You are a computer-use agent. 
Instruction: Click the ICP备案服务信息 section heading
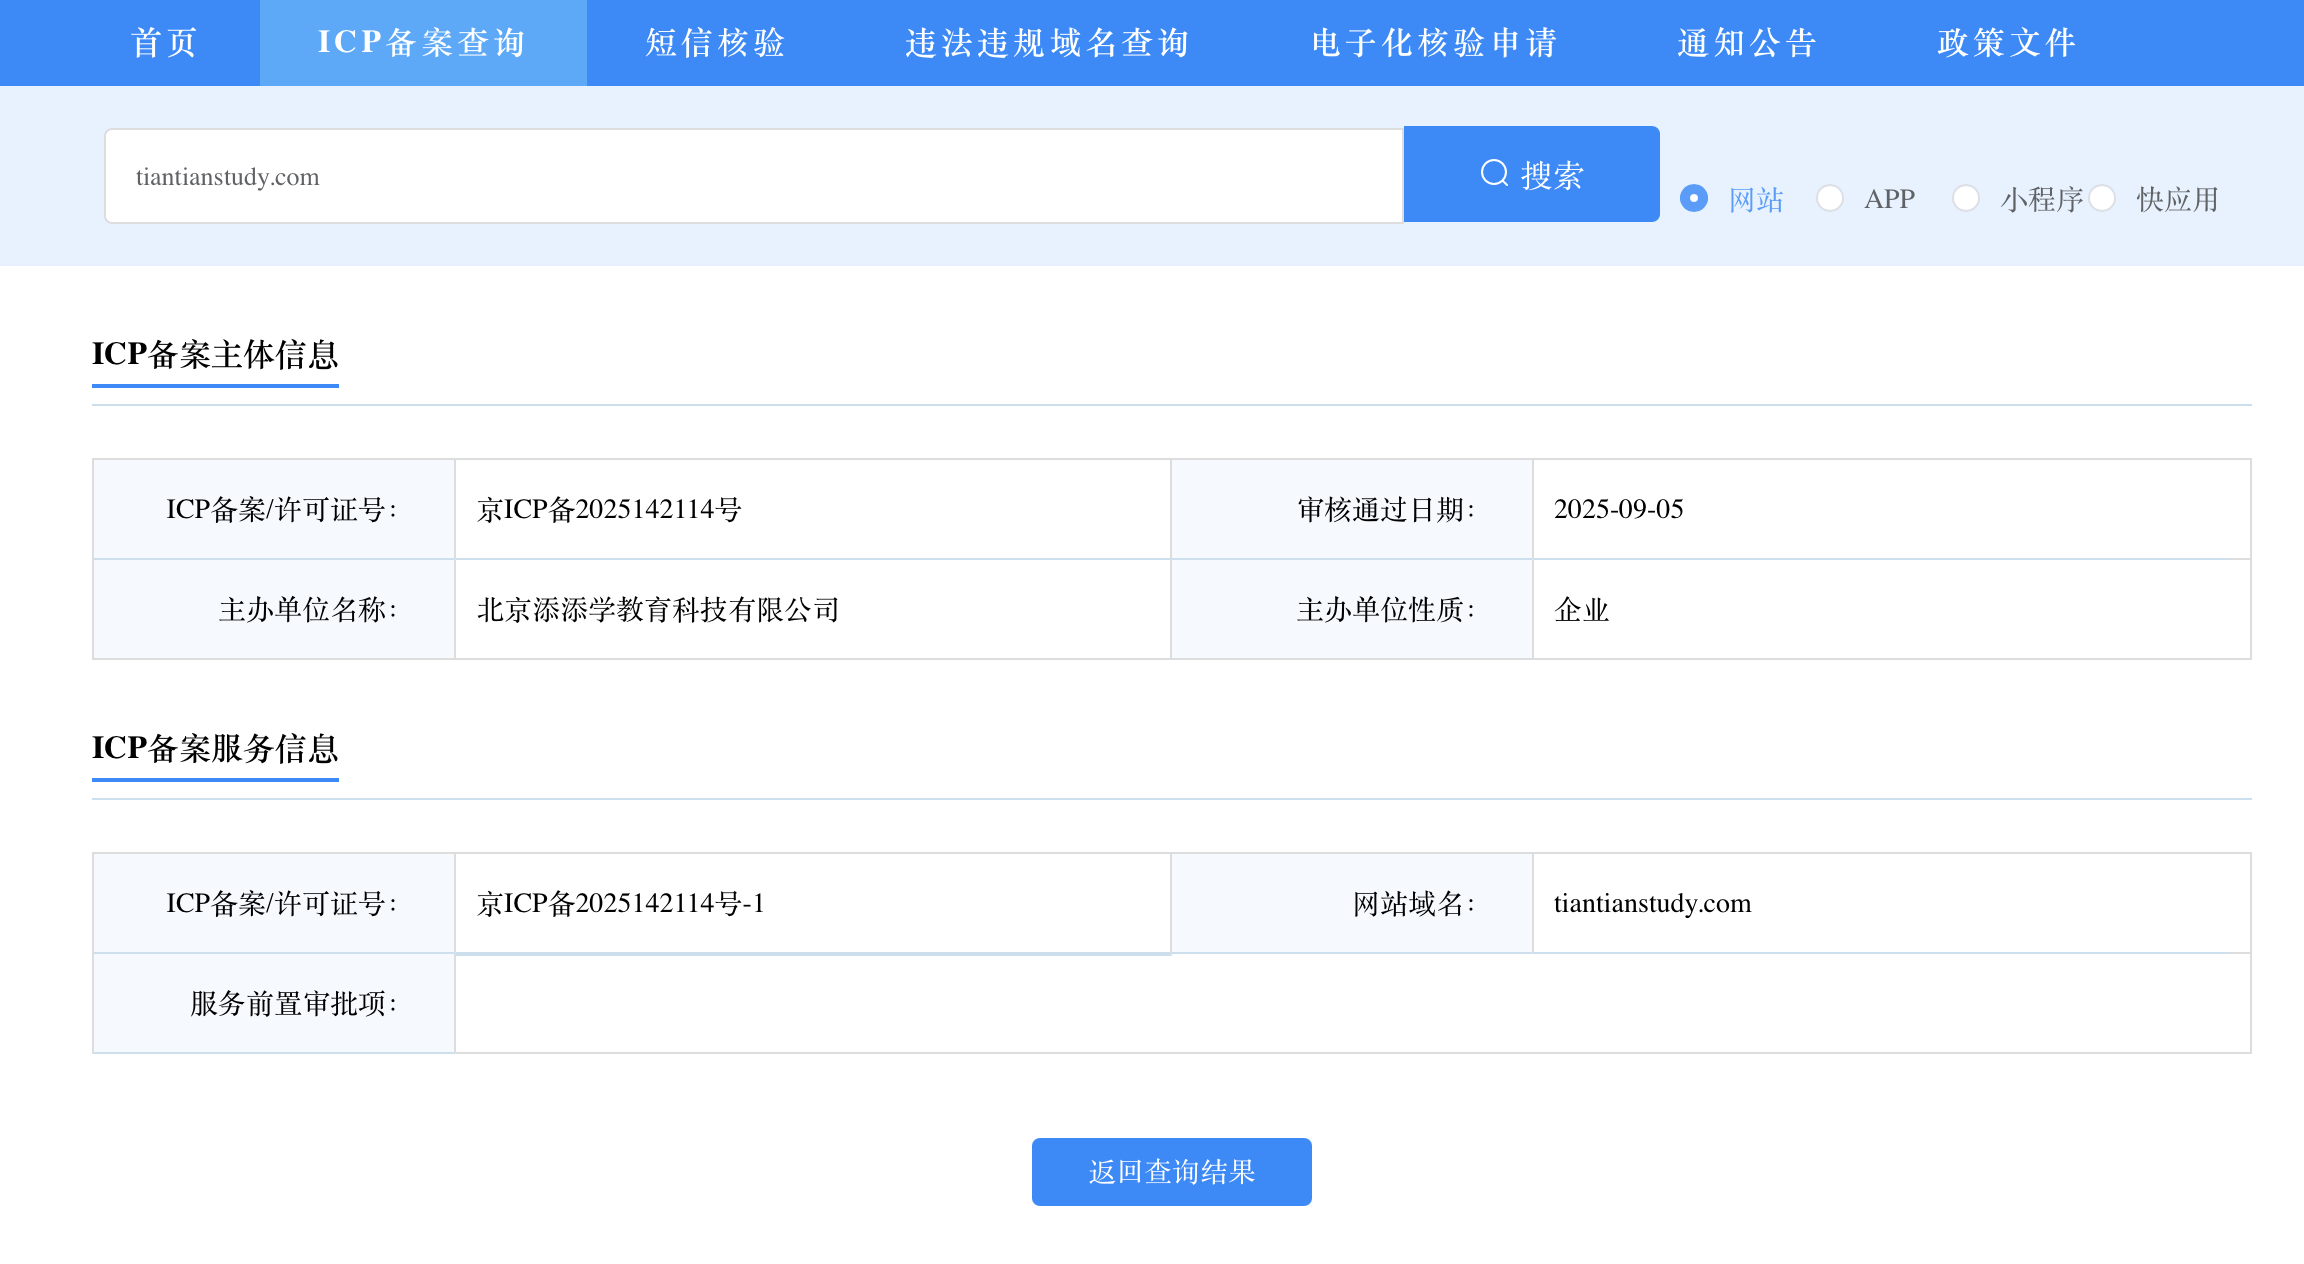coord(215,748)
